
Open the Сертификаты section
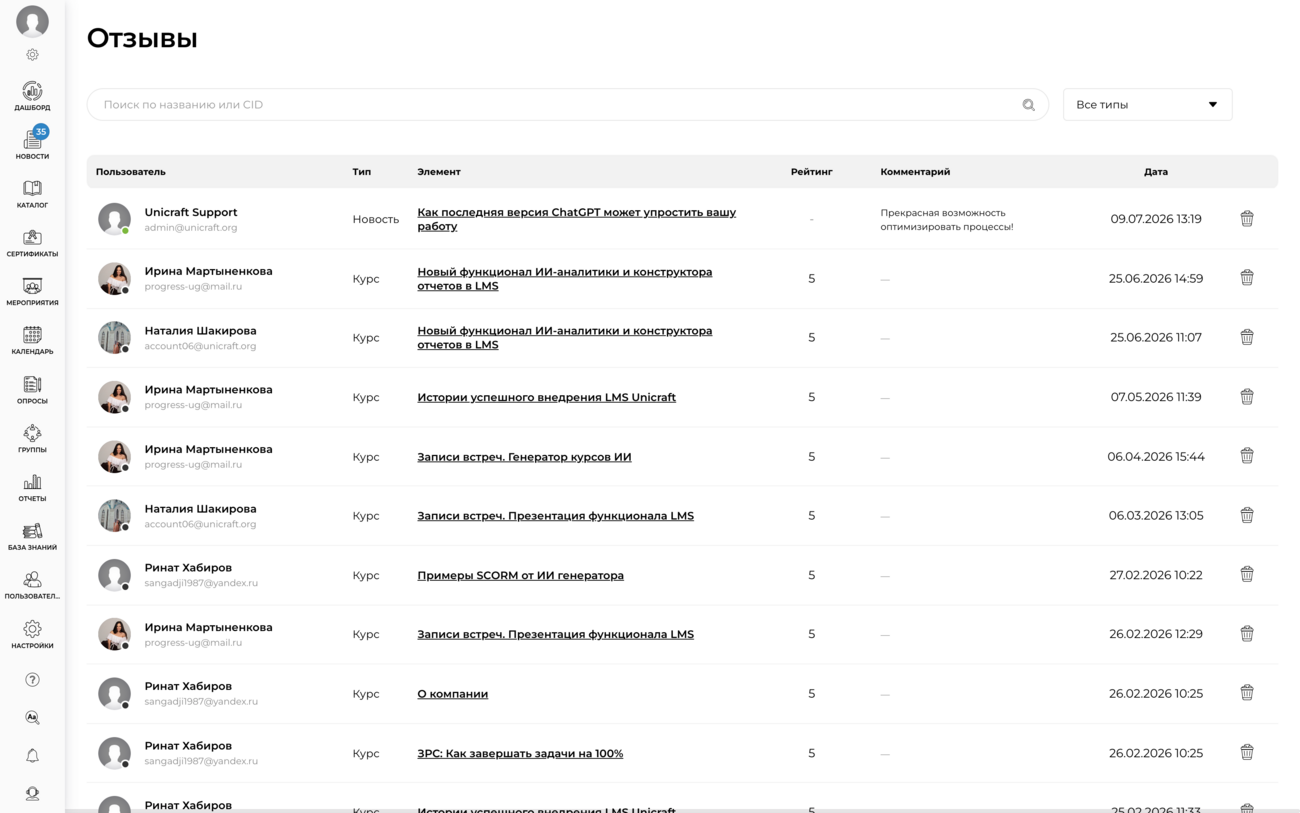click(32, 243)
